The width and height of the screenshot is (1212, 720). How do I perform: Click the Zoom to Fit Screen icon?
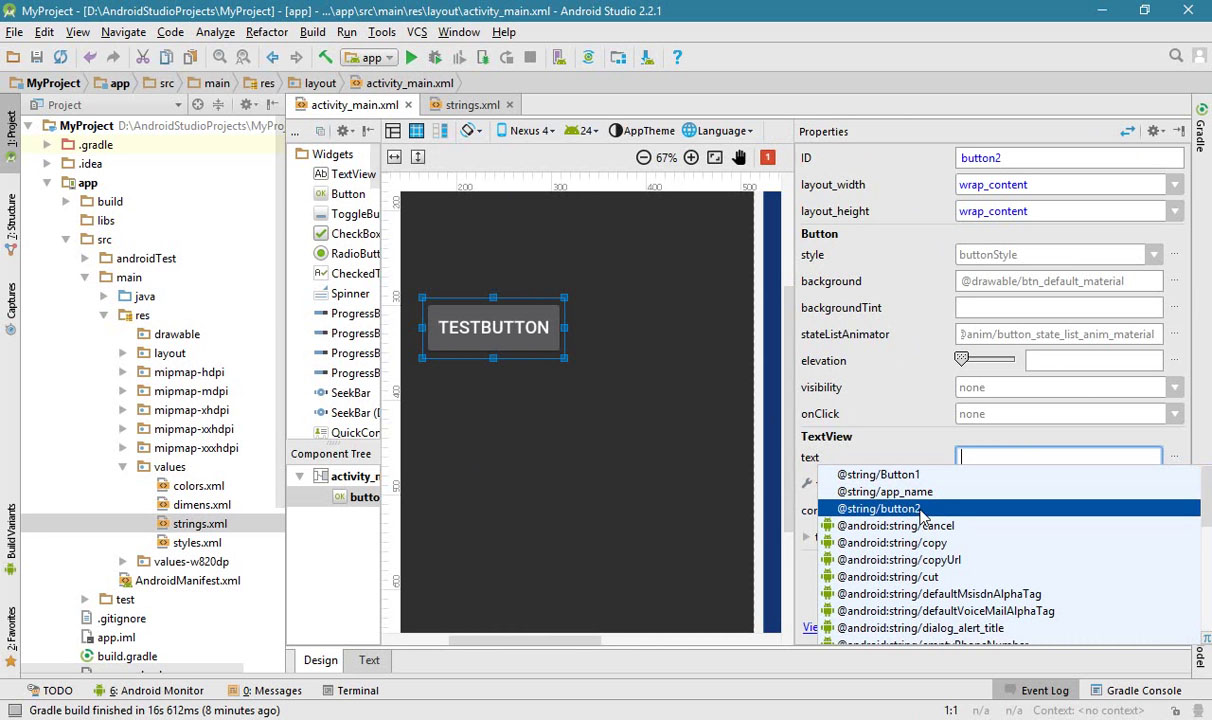coord(714,157)
